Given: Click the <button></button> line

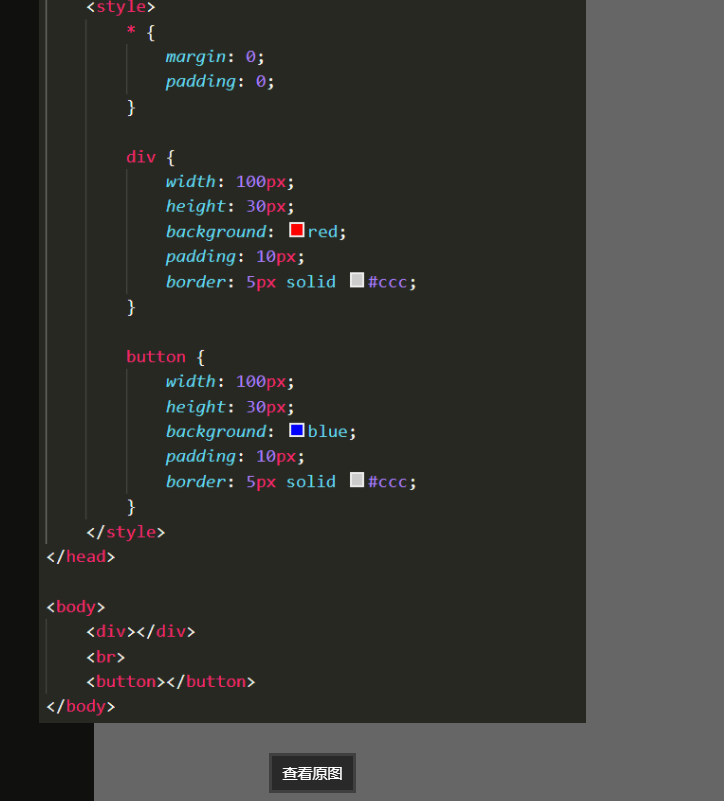Looking at the screenshot, I should pos(171,682).
